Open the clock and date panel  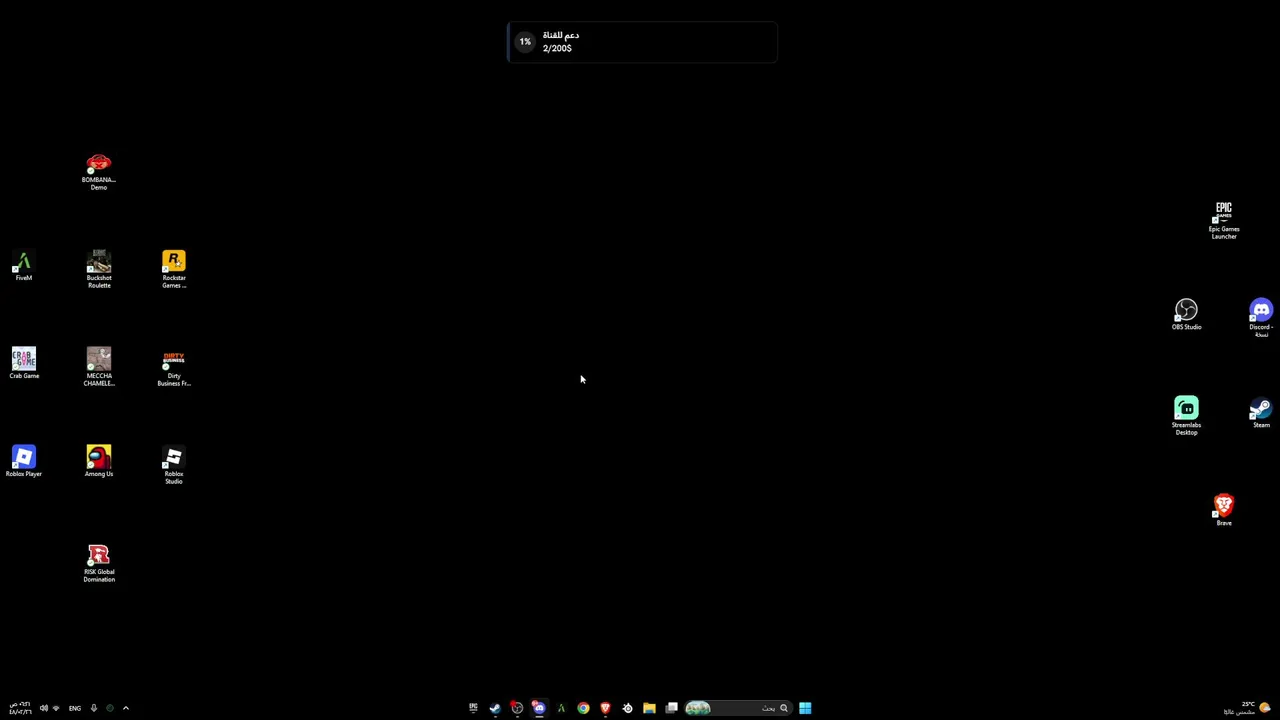(20, 708)
